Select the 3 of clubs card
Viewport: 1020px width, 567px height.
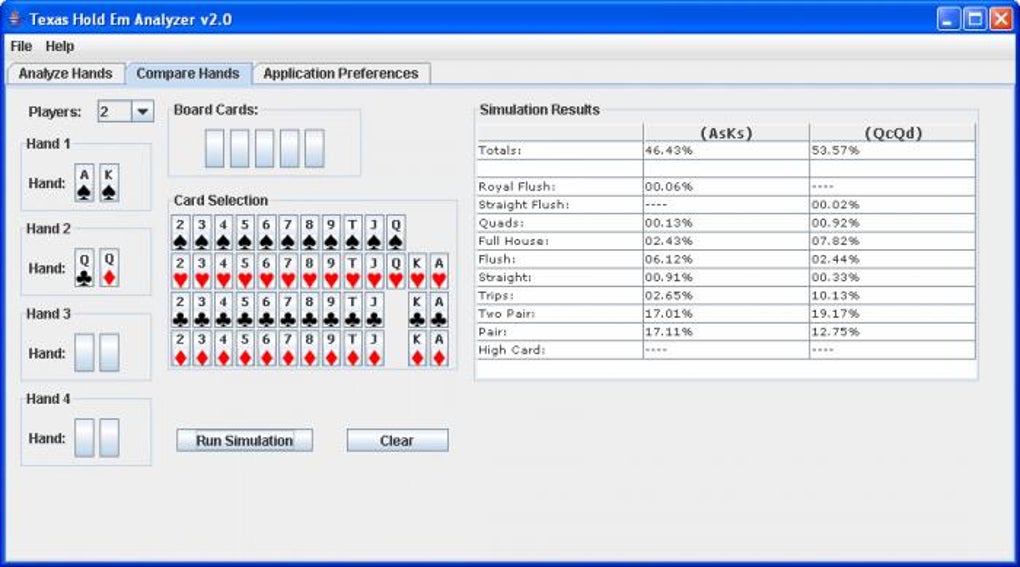(x=202, y=310)
